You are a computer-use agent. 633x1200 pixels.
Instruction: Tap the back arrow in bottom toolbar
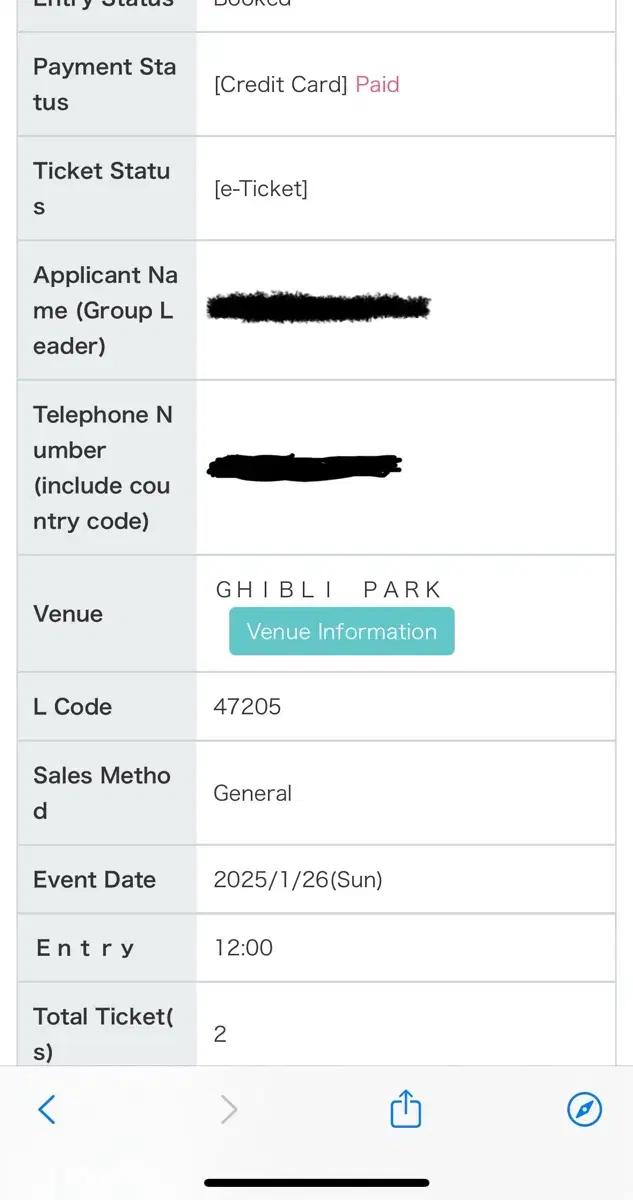[x=47, y=1109]
